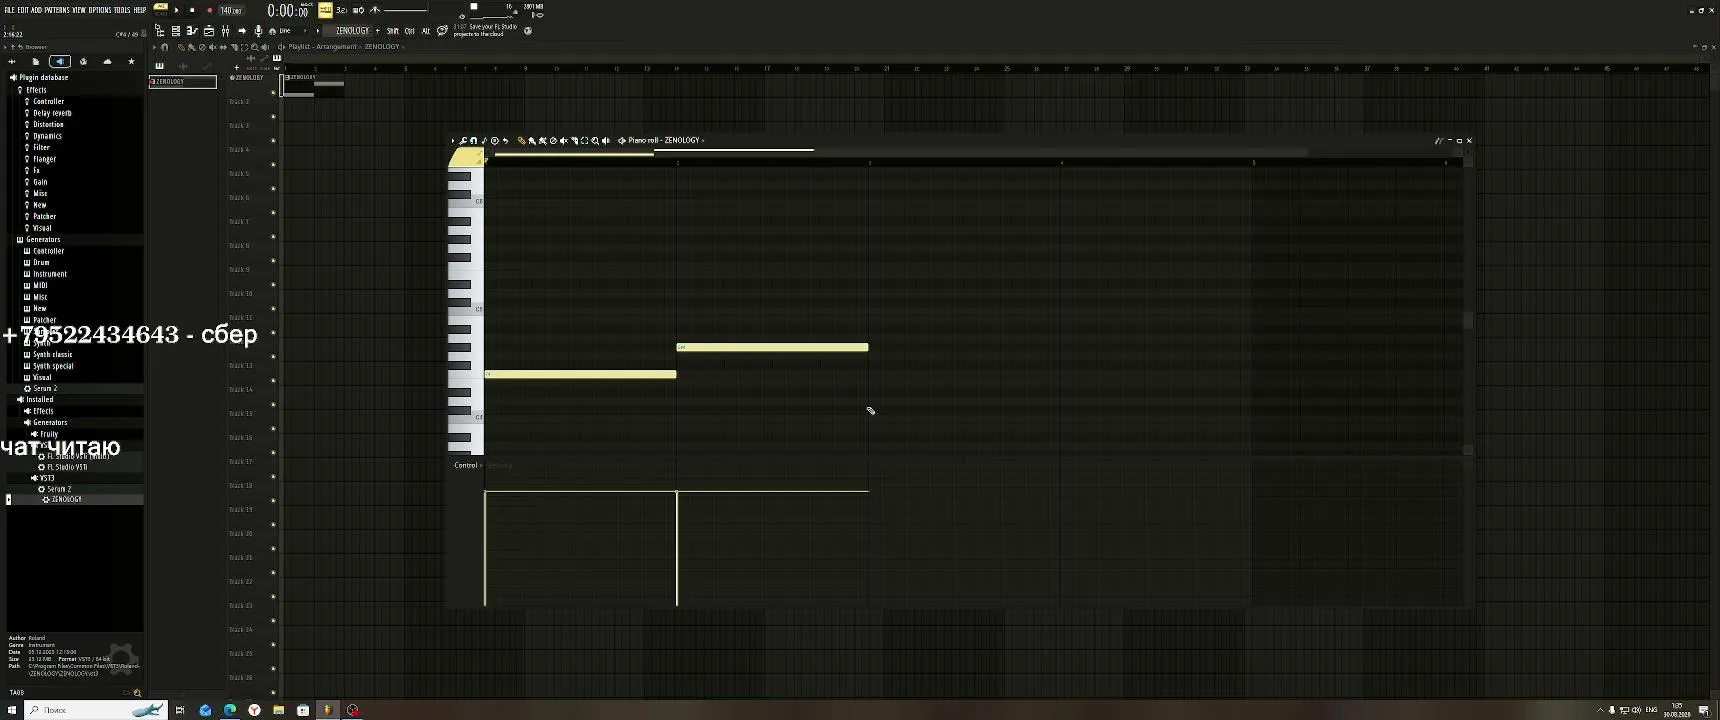Select the starred favorites browser tab
This screenshot has width=1720, height=720.
[131, 61]
